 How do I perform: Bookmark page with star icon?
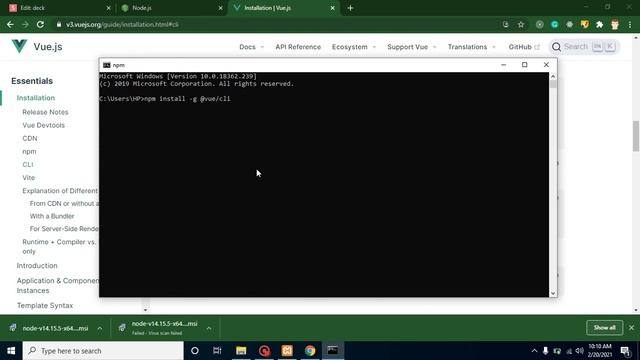pos(521,24)
